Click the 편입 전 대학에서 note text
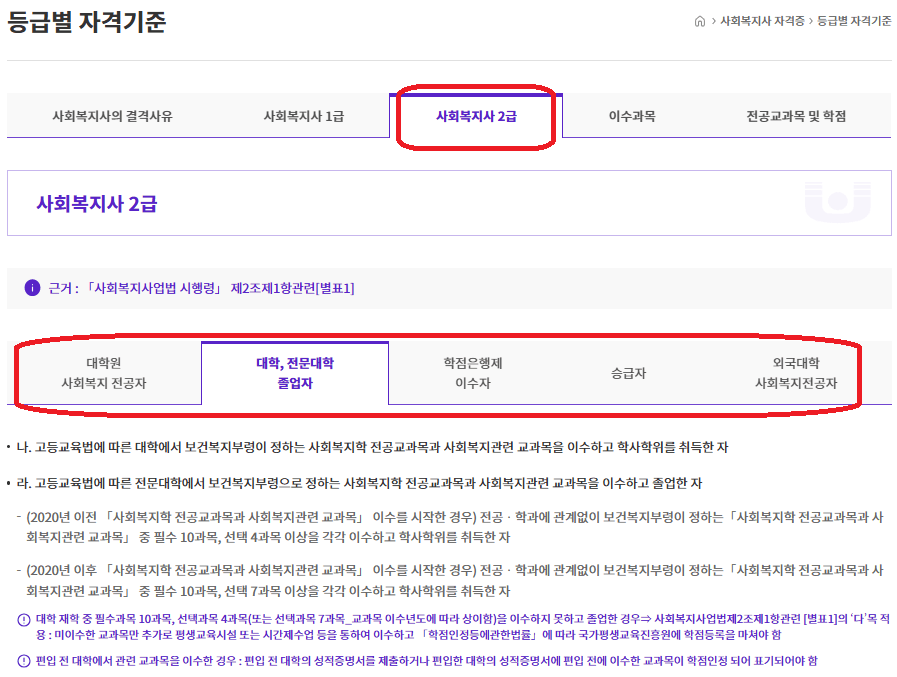The width and height of the screenshot is (897, 677). point(426,662)
